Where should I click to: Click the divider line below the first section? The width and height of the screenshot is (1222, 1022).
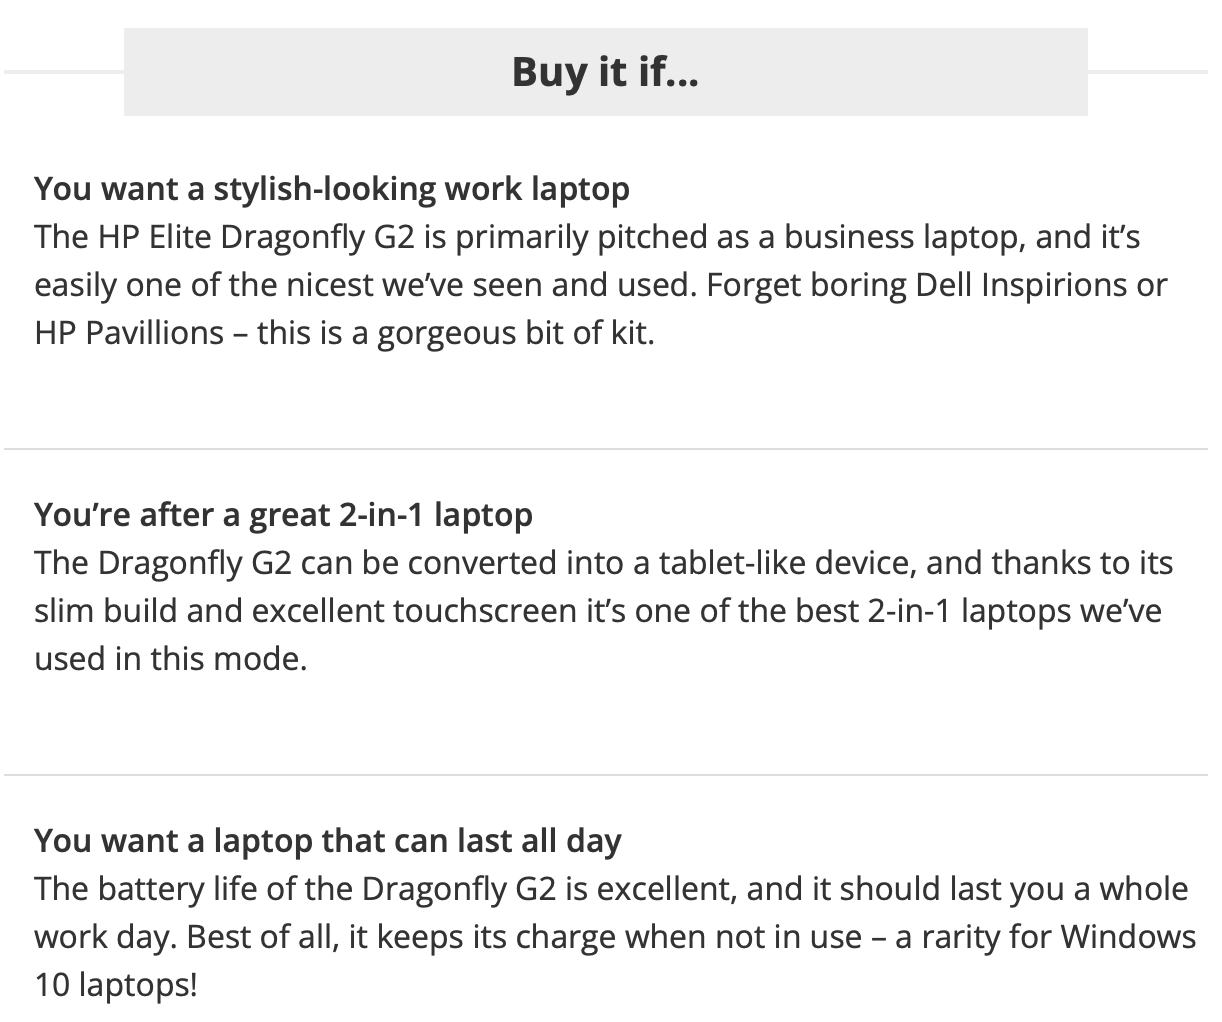(x=605, y=450)
